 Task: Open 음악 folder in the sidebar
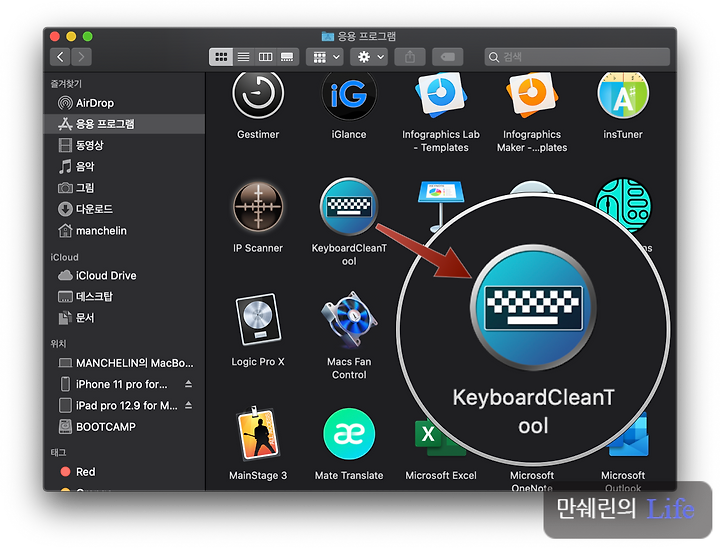[124, 166]
